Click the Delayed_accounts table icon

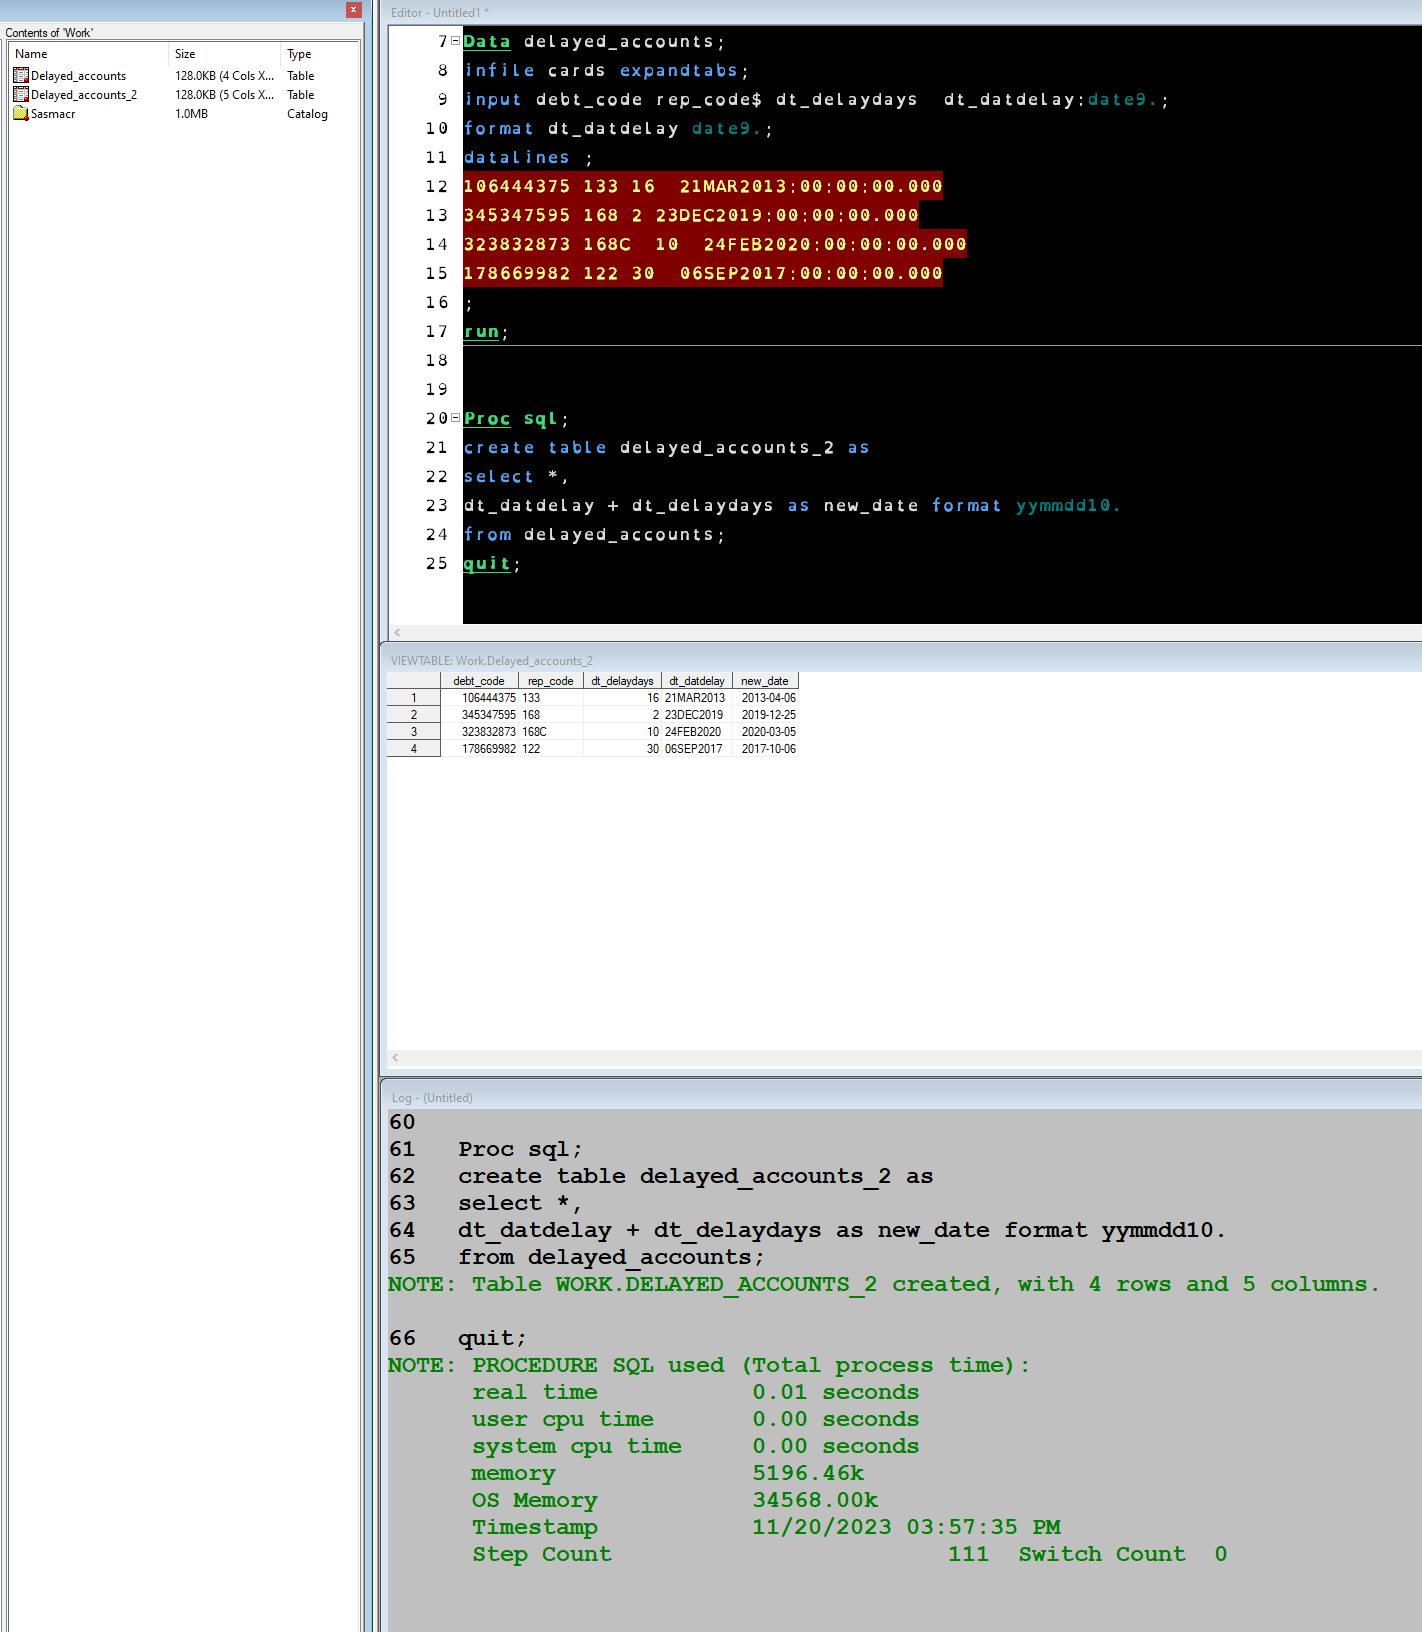[21, 76]
